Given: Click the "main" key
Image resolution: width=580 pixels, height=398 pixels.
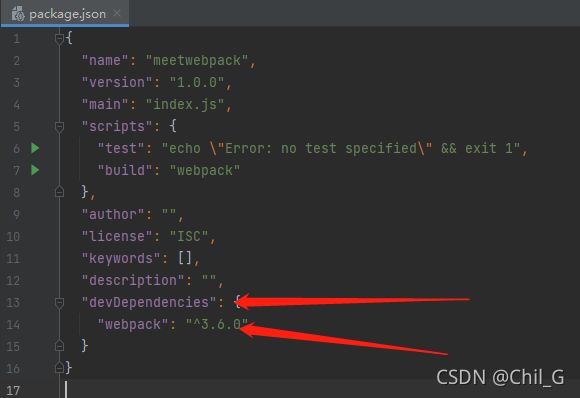Looking at the screenshot, I should [105, 104].
